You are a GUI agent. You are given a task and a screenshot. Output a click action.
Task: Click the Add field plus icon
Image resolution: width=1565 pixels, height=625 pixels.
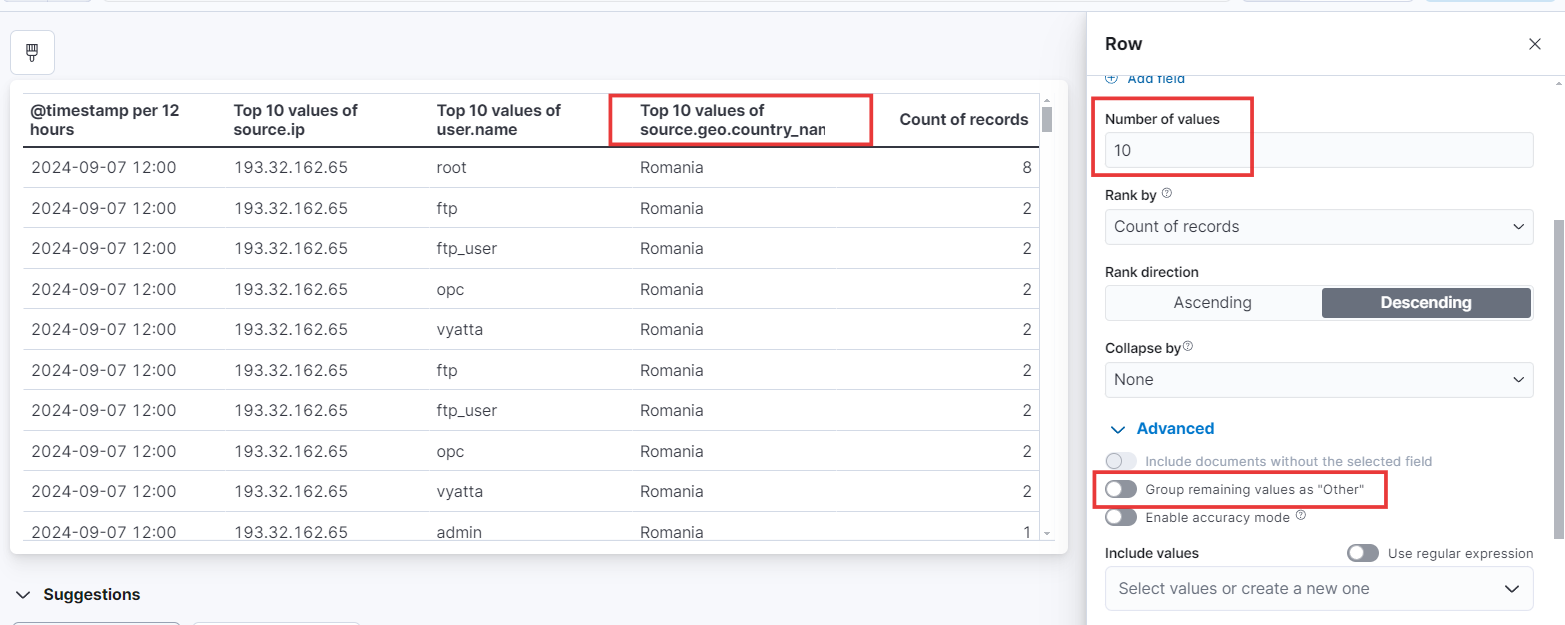[x=1112, y=78]
